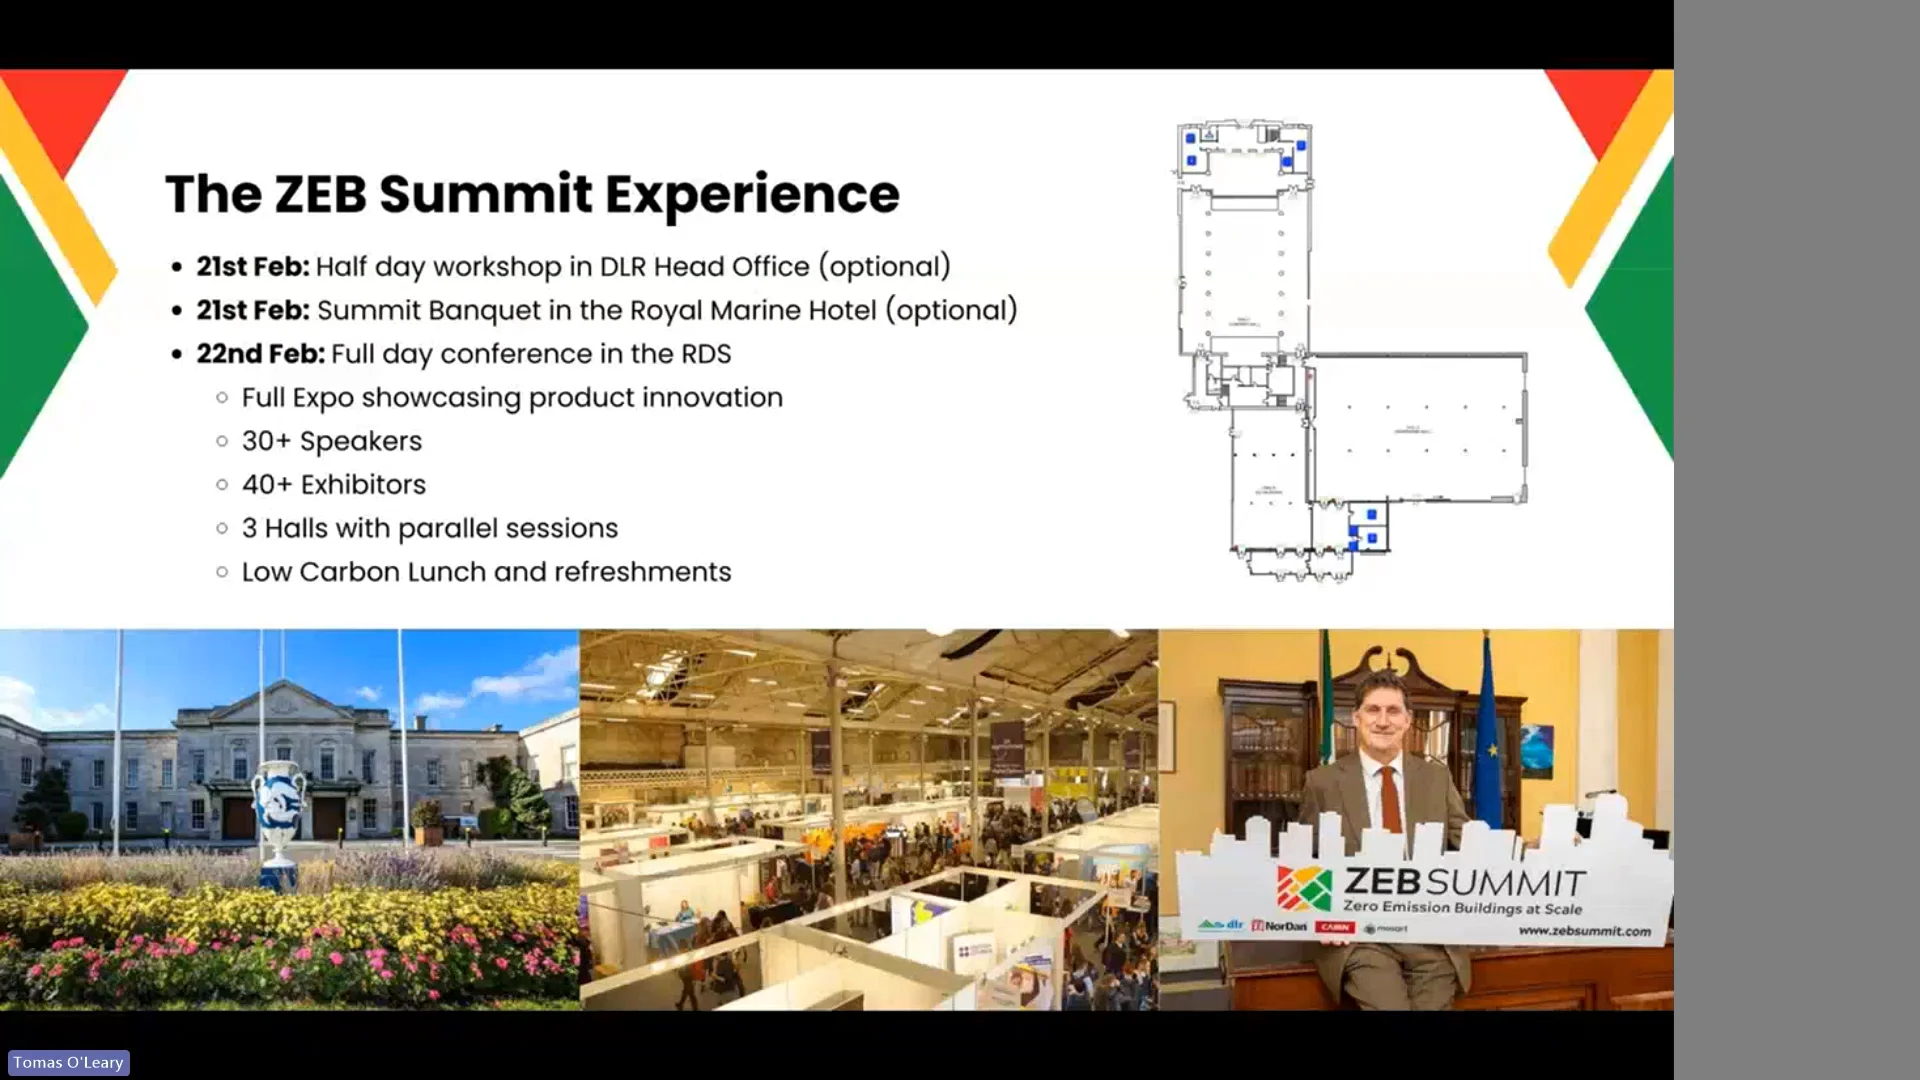This screenshot has height=1080, width=1920.
Task: Select the red CAIRN sponsor logo
Action: point(1334,928)
